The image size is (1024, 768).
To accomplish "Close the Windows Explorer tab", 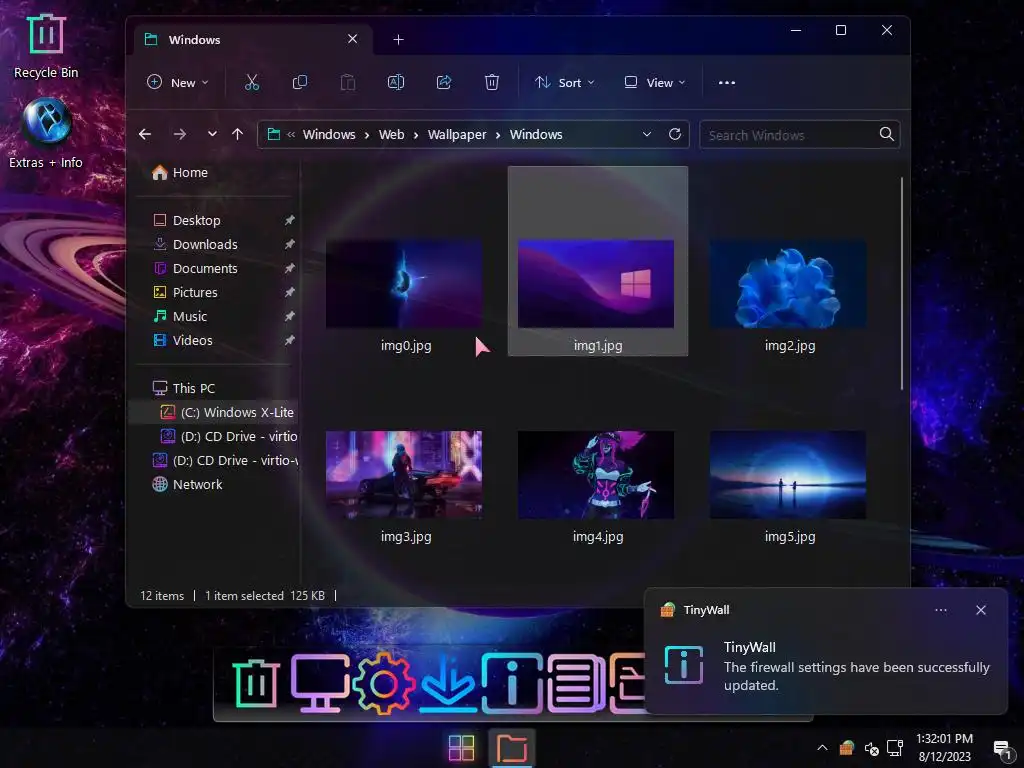I will (x=353, y=39).
